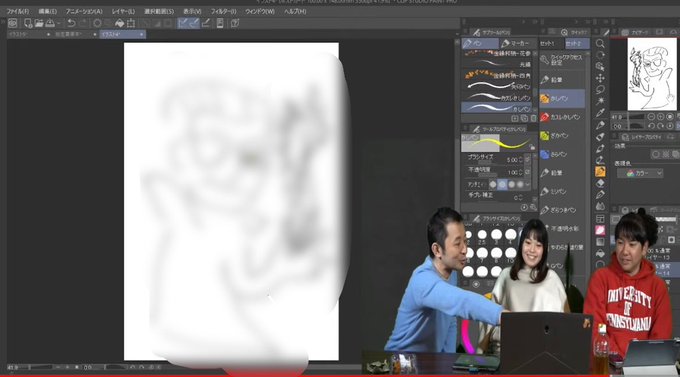Viewport: 680px width, 377px height.
Task: Choose カスレきレペン in quick access list
Action: coord(562,117)
